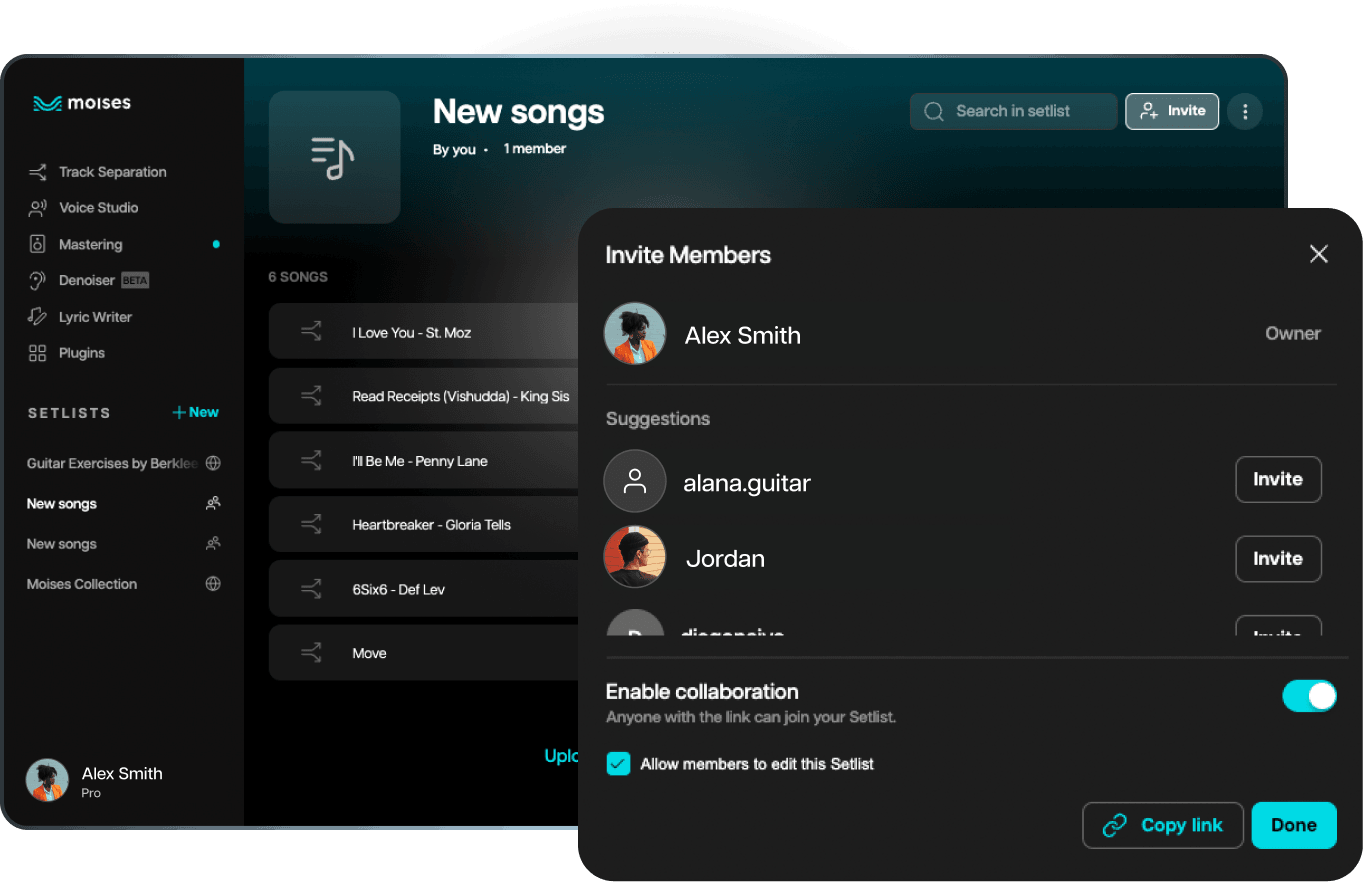Toggle the Enable collaboration switch

tap(1308, 696)
